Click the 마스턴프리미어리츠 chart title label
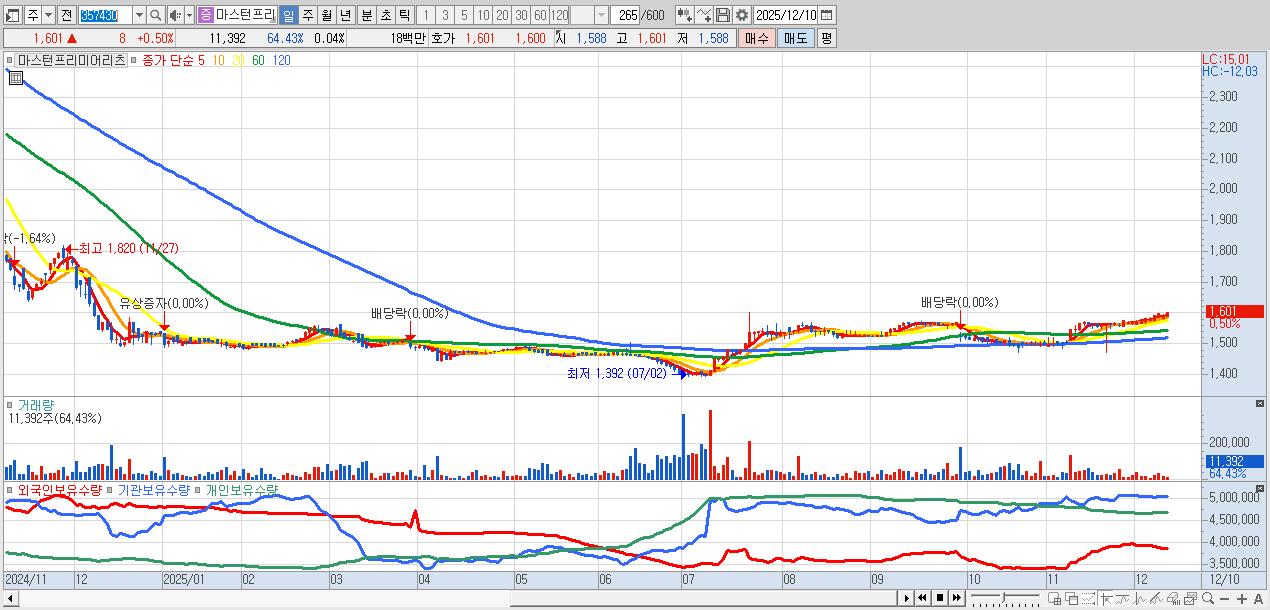This screenshot has height=610, width=1270. tap(71, 60)
